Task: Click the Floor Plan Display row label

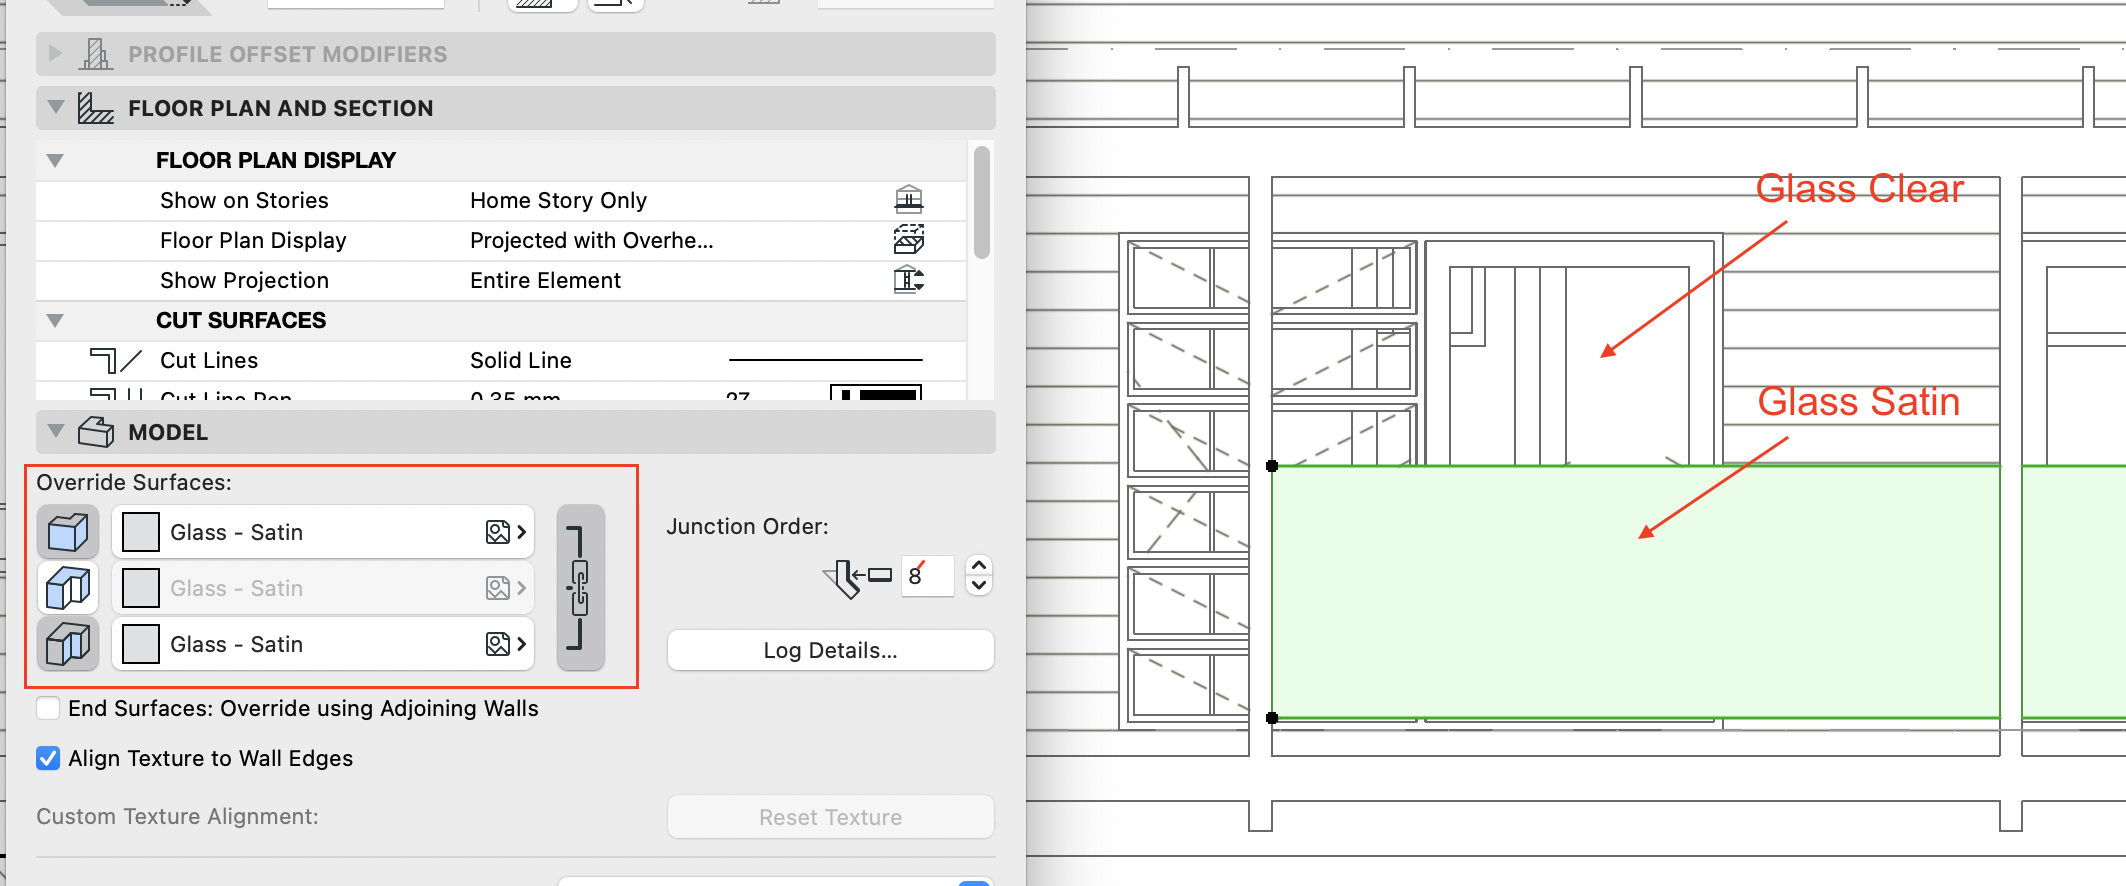Action: (253, 240)
